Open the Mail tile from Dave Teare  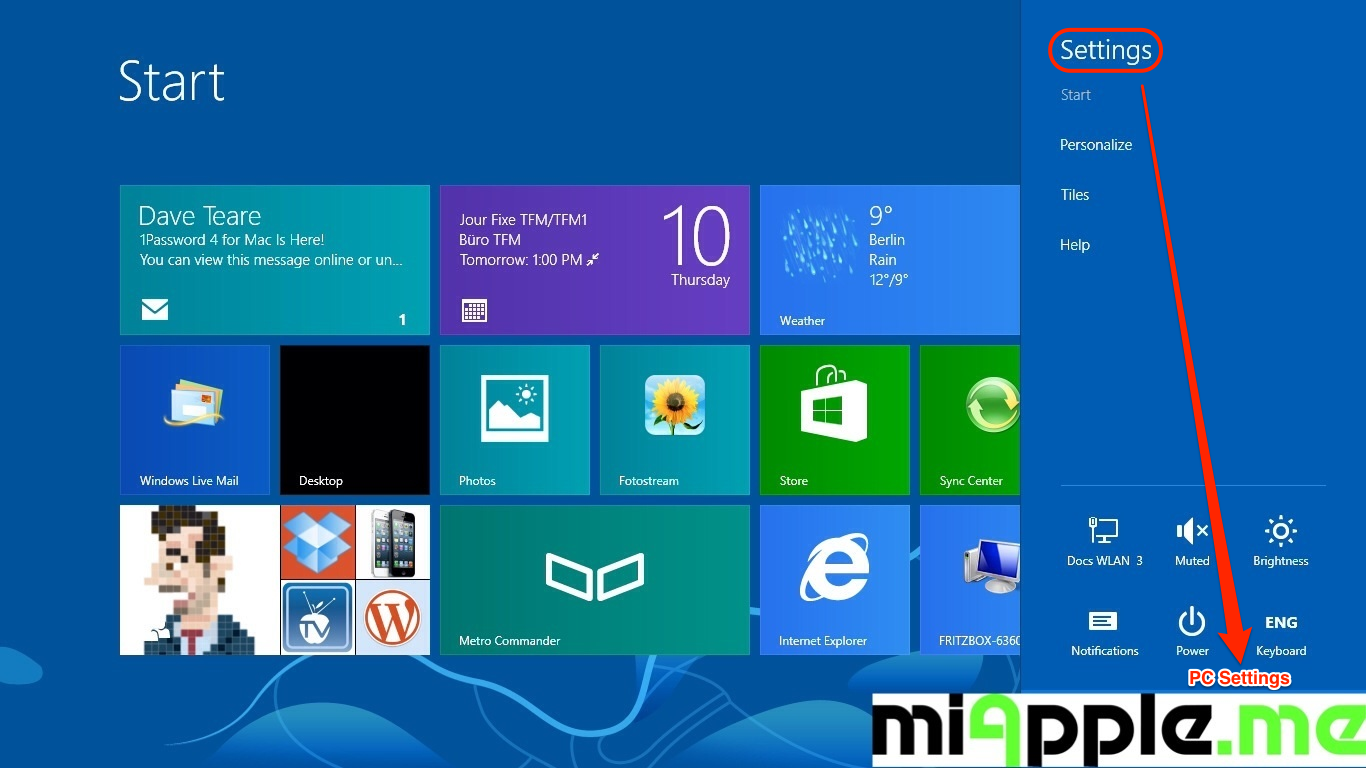point(274,260)
